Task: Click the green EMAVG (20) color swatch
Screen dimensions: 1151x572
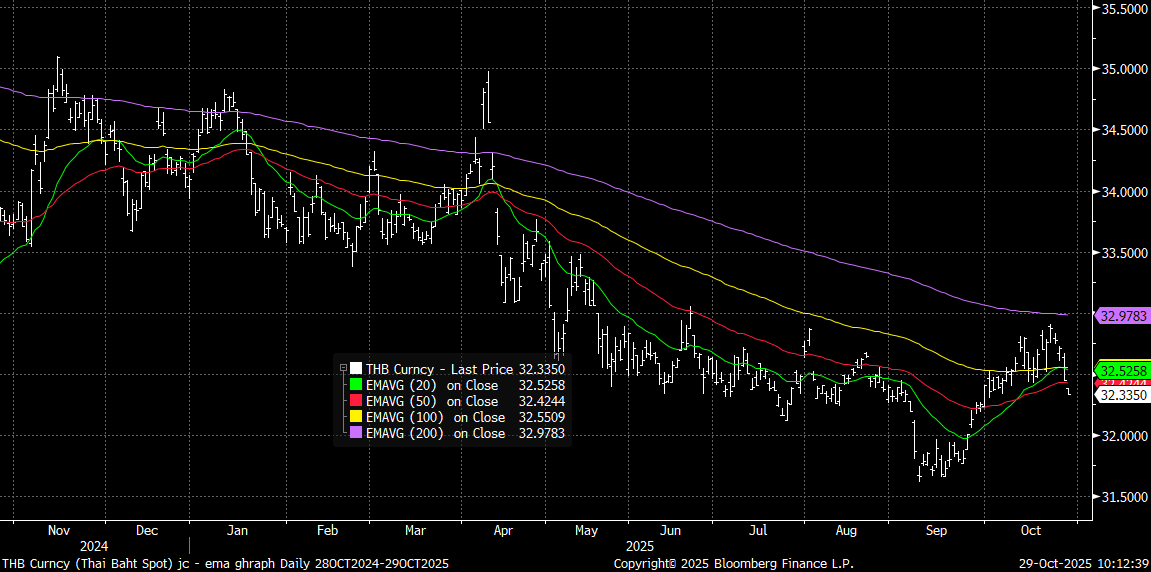Action: [x=356, y=385]
